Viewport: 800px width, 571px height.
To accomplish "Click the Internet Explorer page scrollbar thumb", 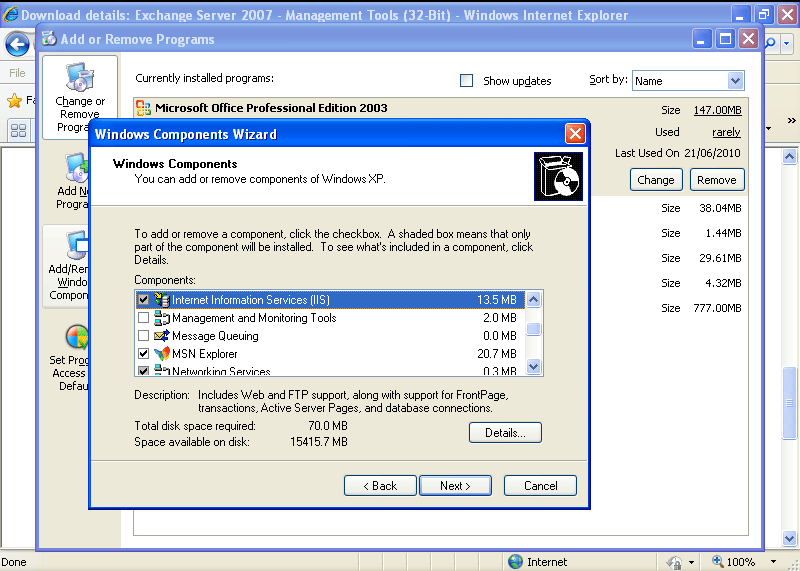I will (x=789, y=403).
